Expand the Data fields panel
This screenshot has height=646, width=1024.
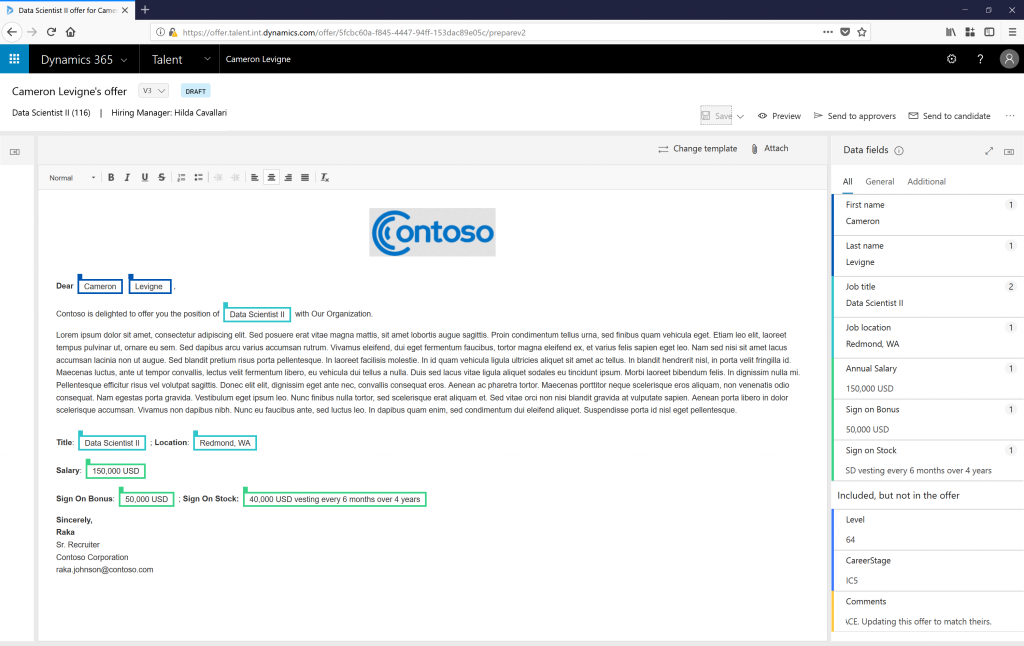tap(989, 151)
